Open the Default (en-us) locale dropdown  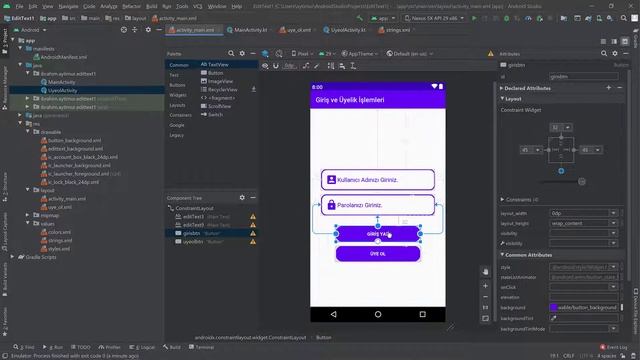point(409,53)
